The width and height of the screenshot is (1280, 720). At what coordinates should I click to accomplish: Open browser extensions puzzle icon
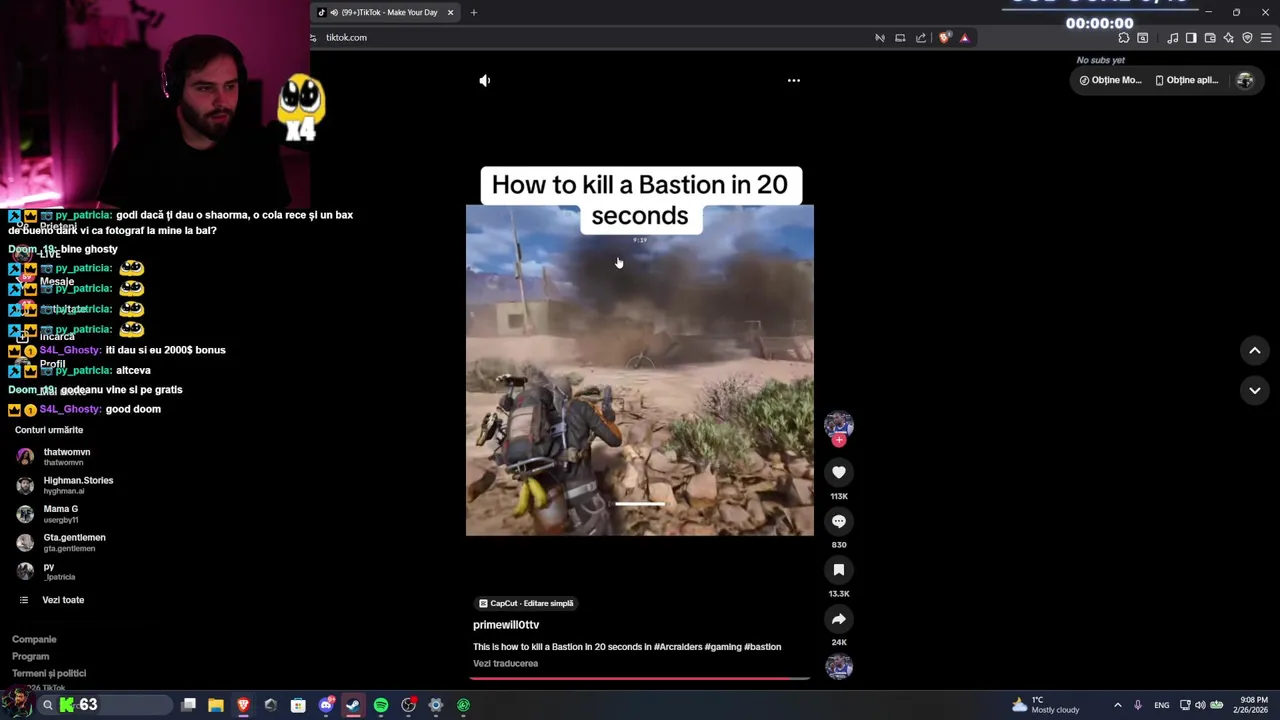(x=1124, y=38)
